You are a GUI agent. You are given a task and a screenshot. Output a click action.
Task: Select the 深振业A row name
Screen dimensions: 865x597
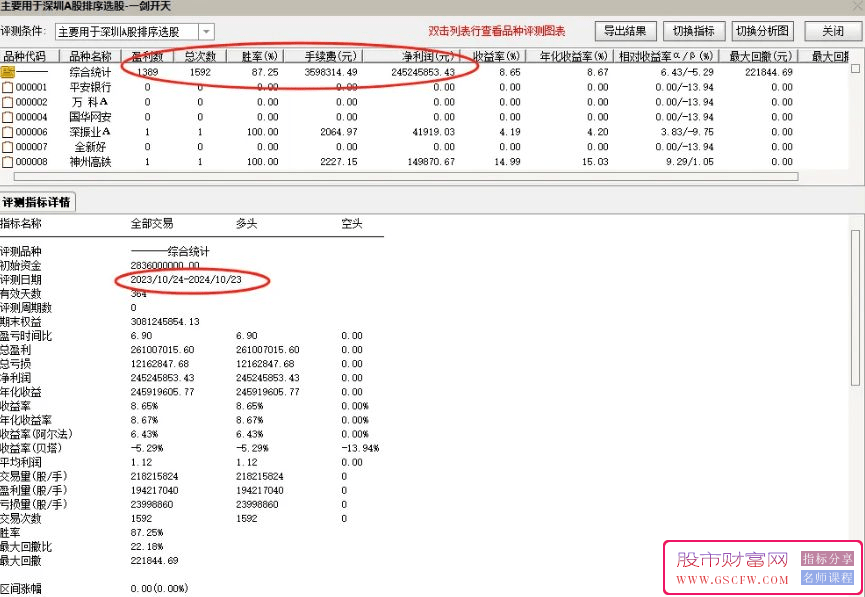pyautogui.click(x=90, y=132)
